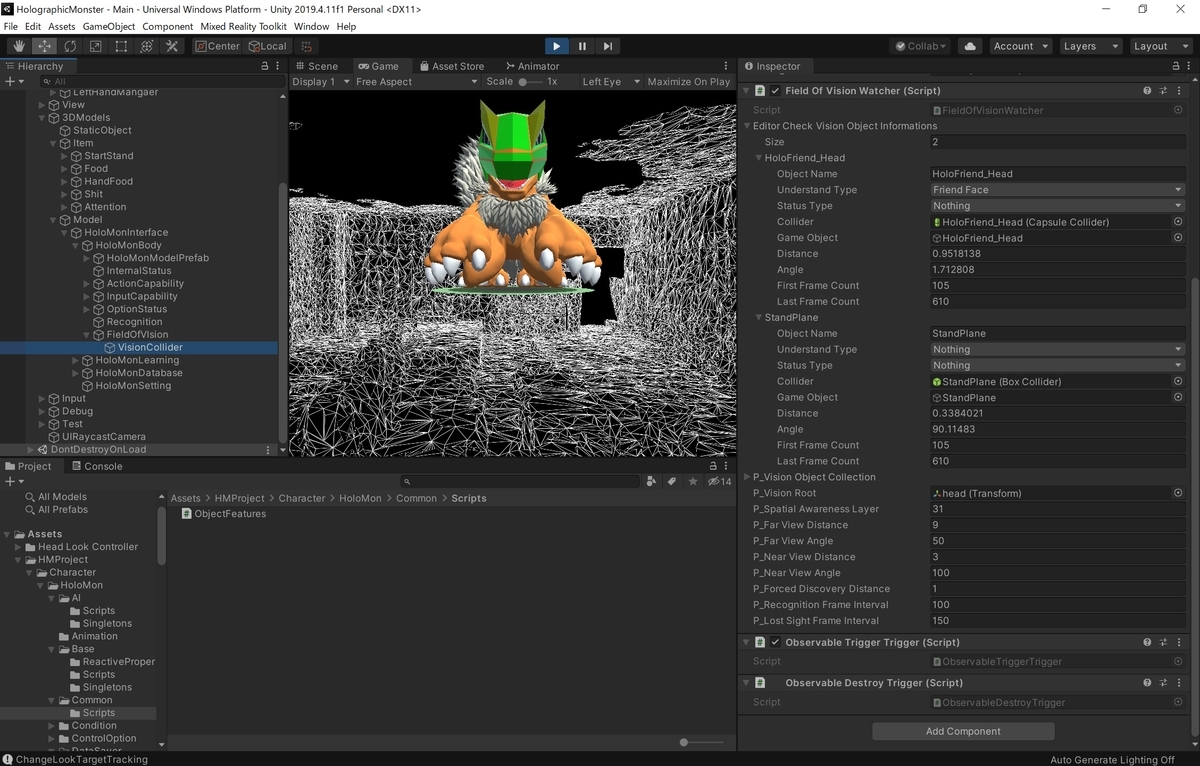Select the Hand tool in the toolbar

tap(19, 46)
